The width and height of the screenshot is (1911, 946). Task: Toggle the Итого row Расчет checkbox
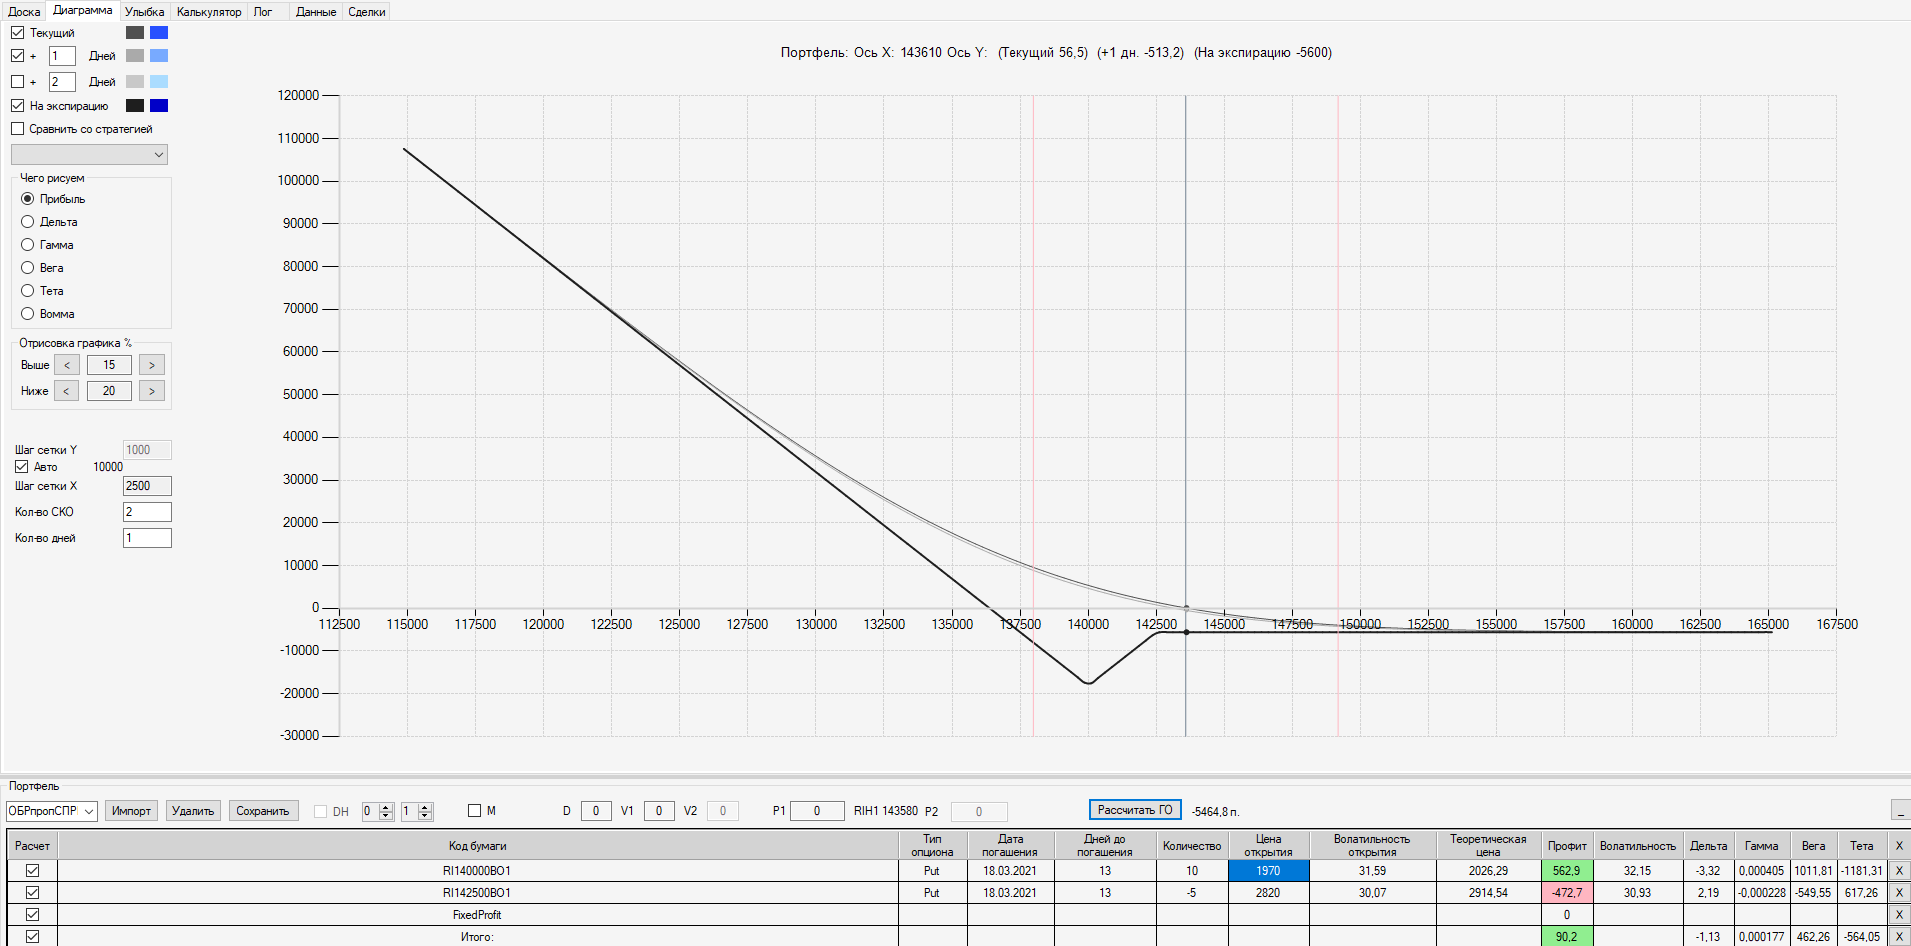[x=33, y=937]
